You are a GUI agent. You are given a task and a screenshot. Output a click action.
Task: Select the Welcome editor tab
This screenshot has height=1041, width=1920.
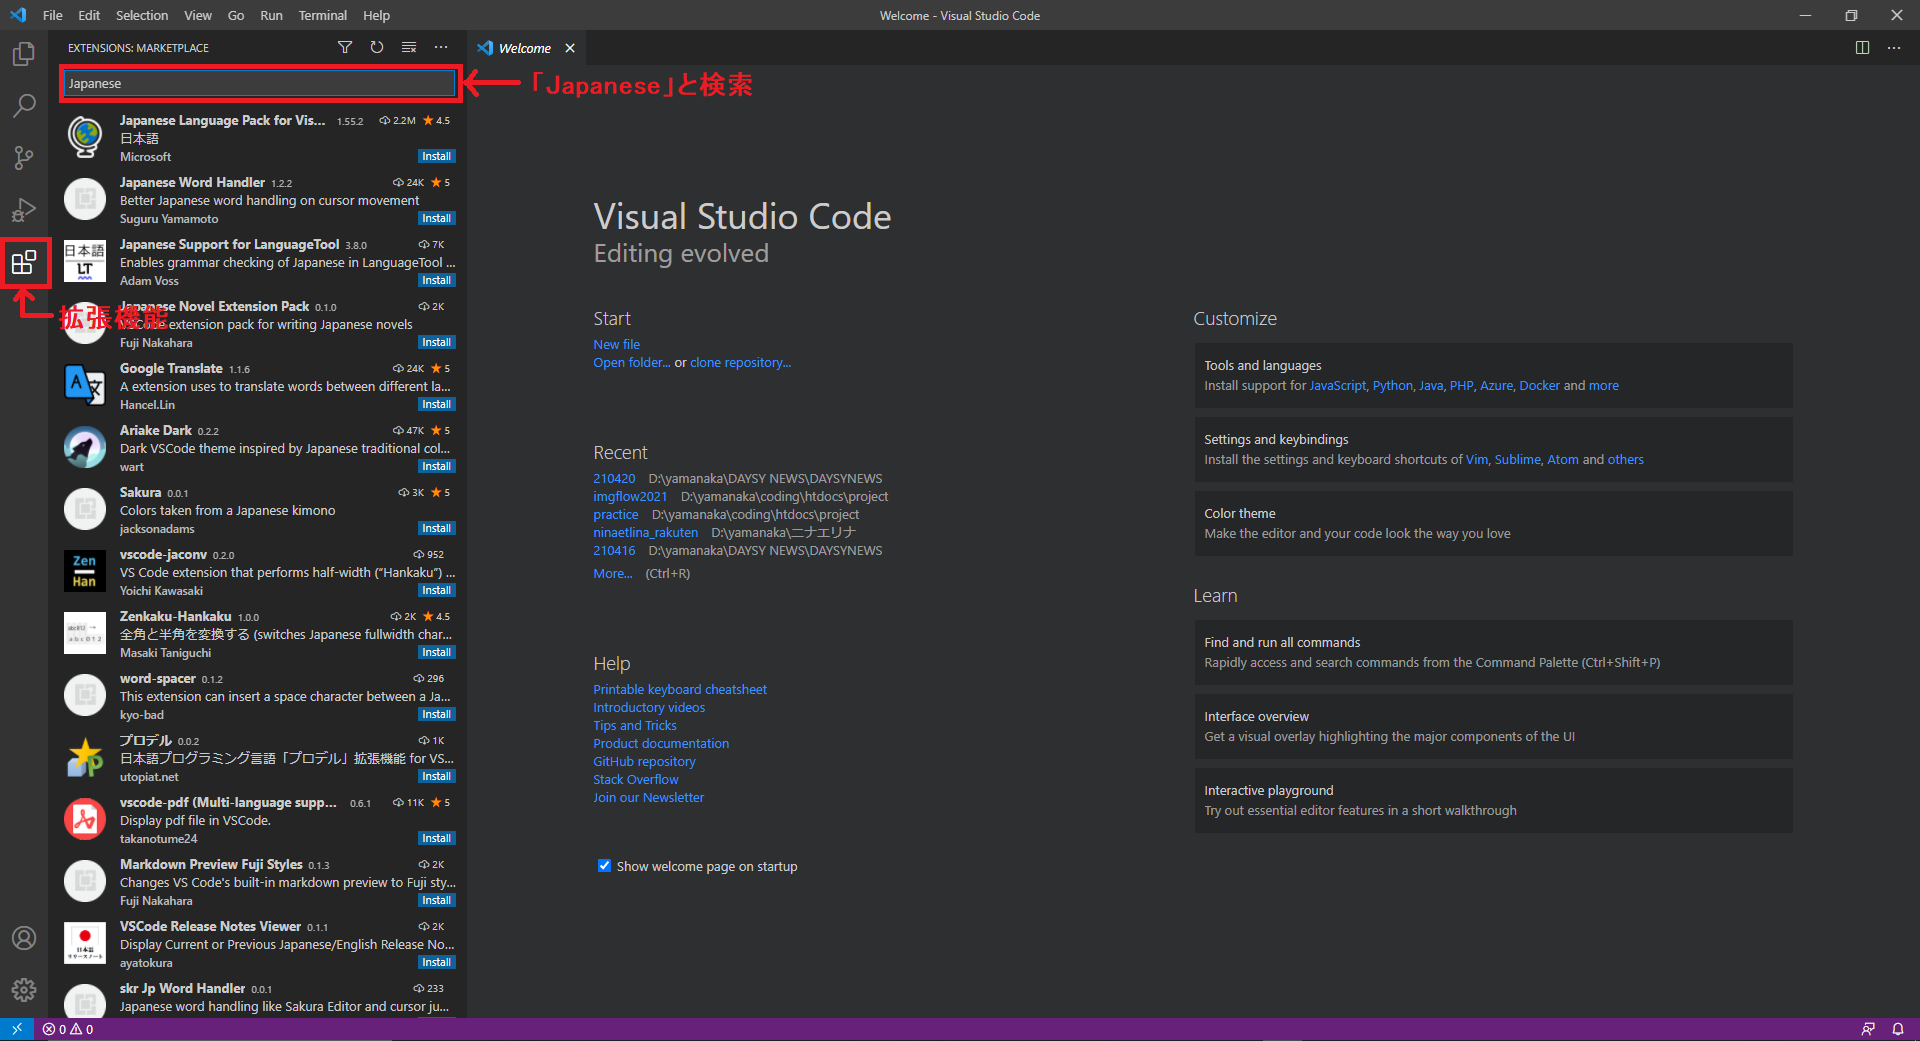point(525,48)
